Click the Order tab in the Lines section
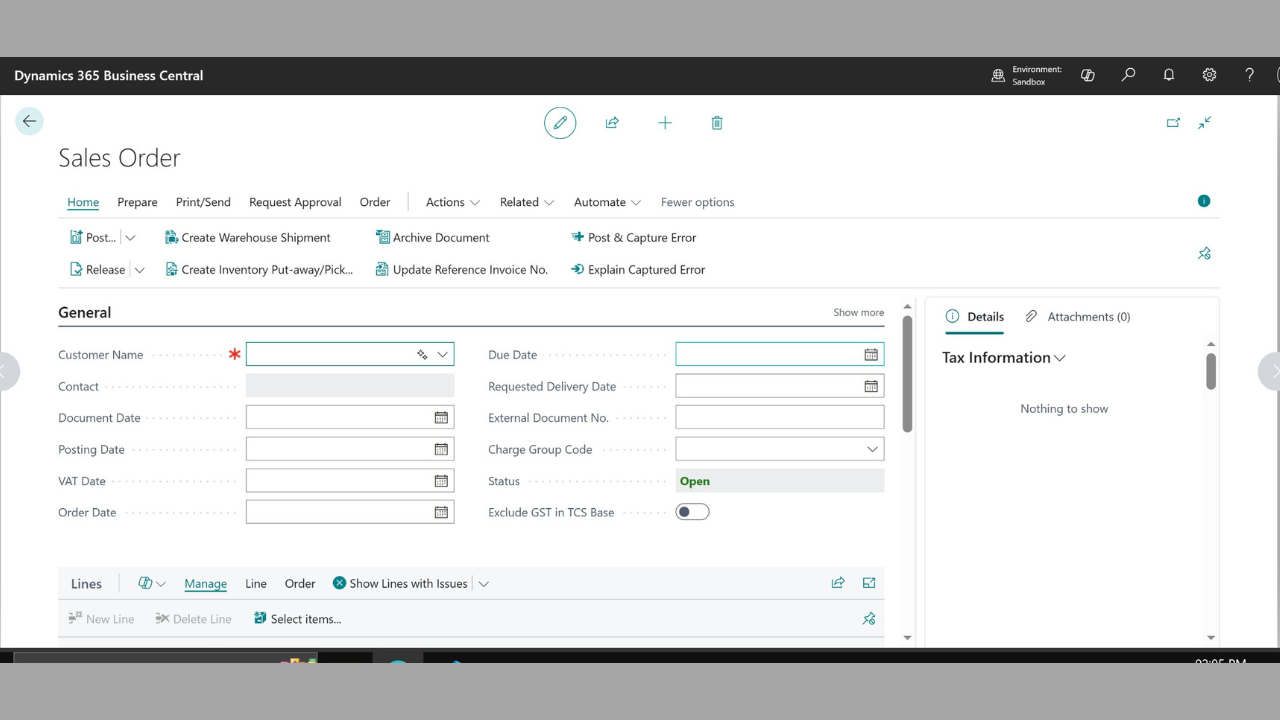The image size is (1280, 720). coord(300,584)
